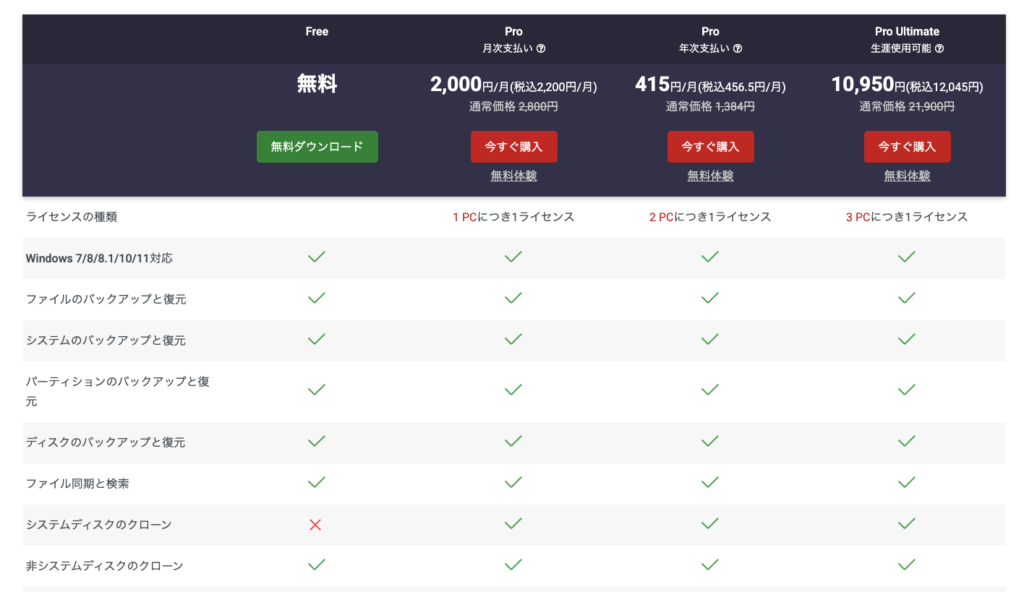Click help icon next to 生涯使用可能
Screen dimensions: 1024x592
click(939, 48)
